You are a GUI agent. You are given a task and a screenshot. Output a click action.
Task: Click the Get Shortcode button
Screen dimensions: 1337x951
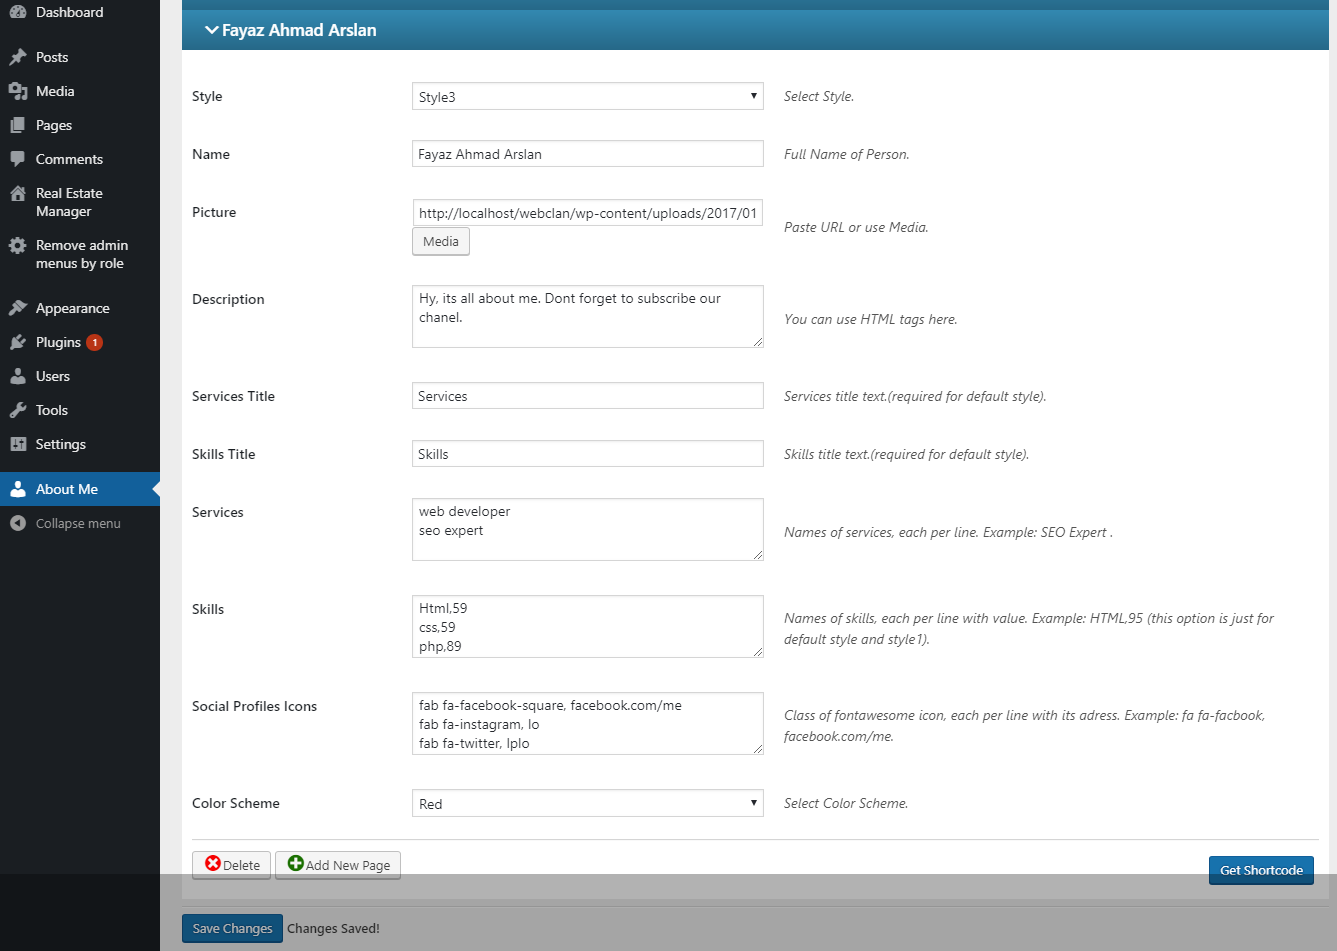point(1261,870)
